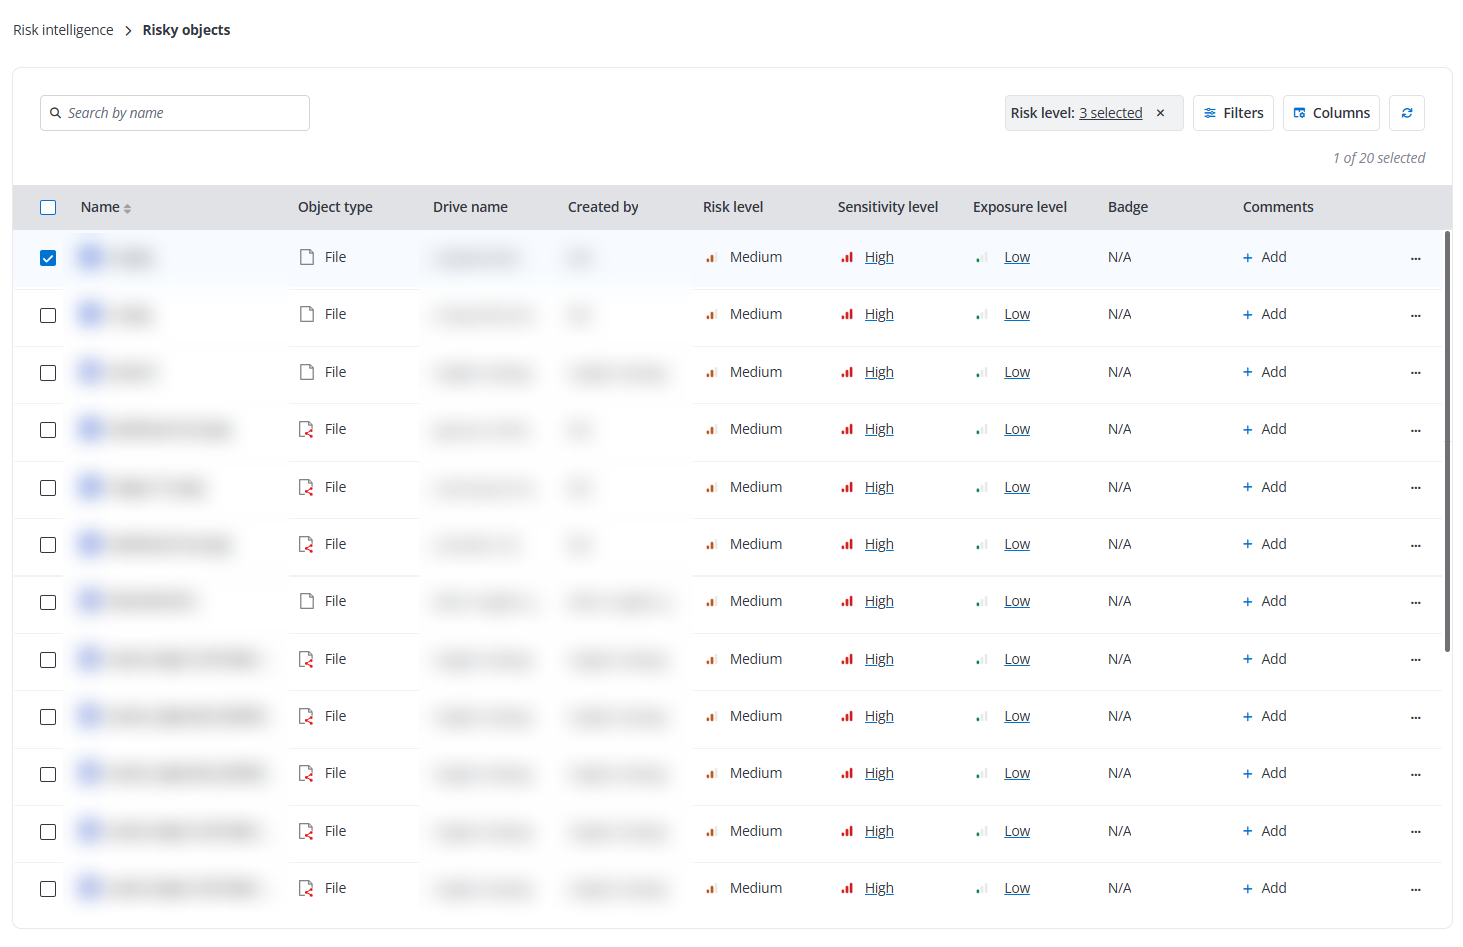Click the search magnifier icon
This screenshot has width=1463, height=947.
[56, 113]
